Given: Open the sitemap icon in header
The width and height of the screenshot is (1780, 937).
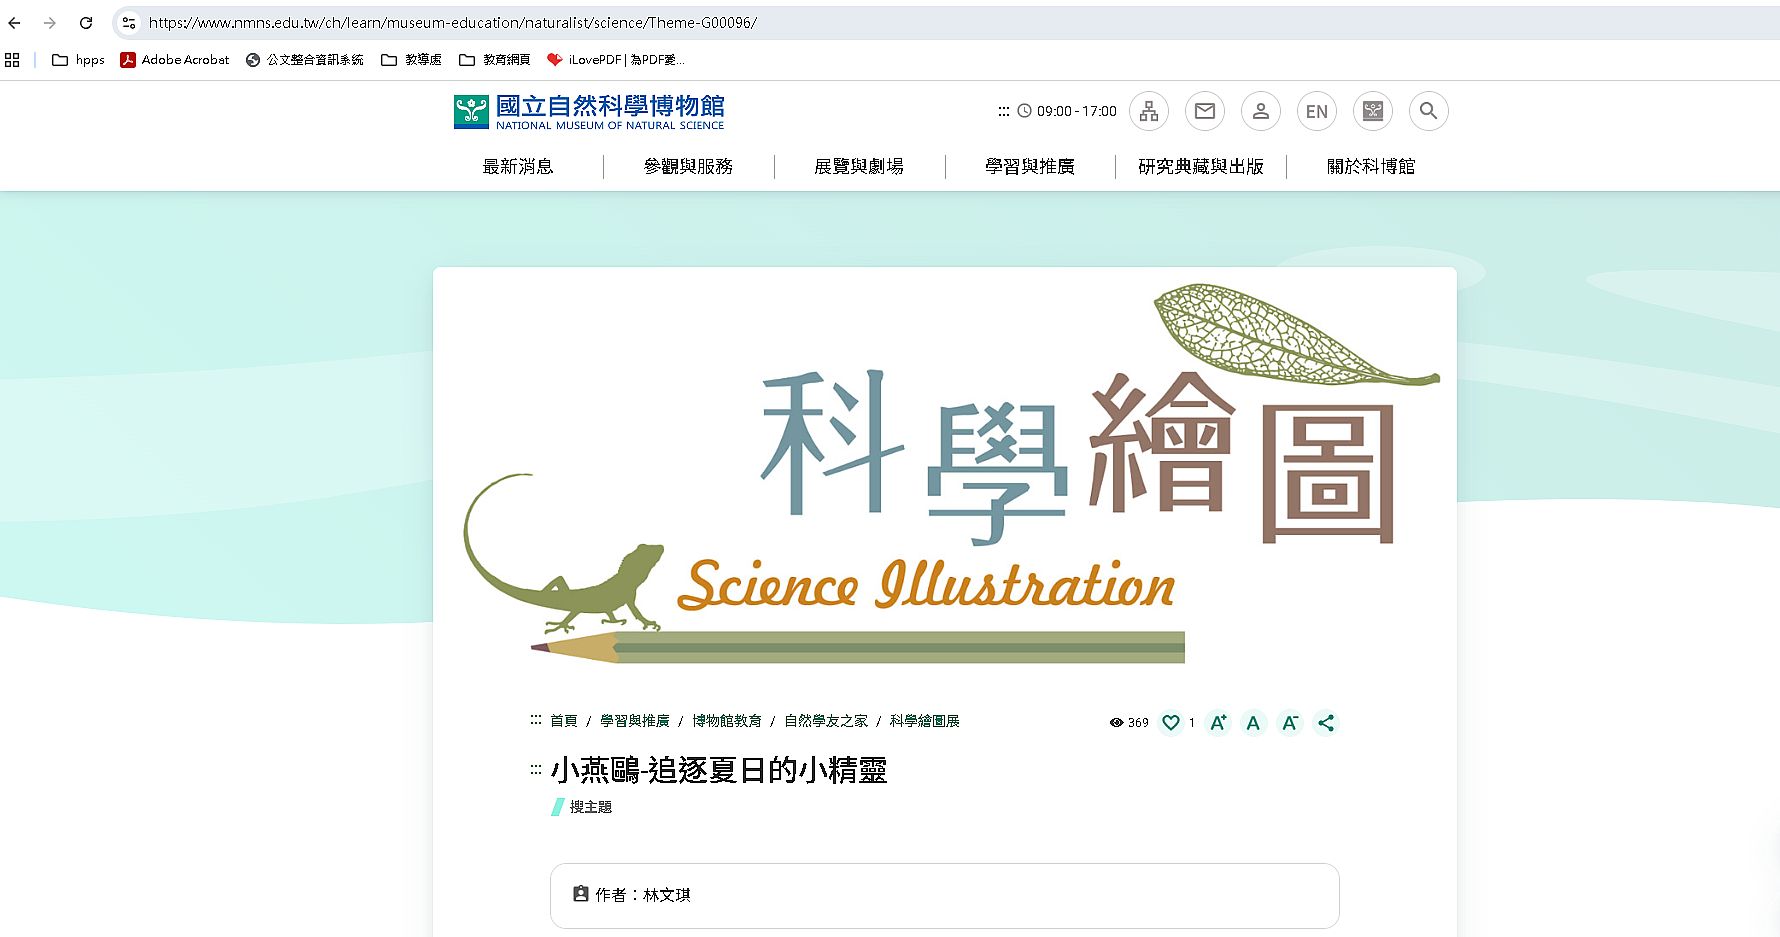Looking at the screenshot, I should [1149, 111].
